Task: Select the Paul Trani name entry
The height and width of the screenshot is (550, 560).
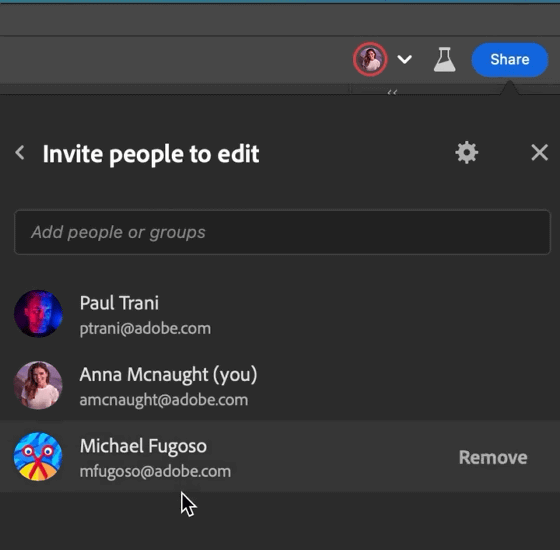Action: [x=119, y=303]
